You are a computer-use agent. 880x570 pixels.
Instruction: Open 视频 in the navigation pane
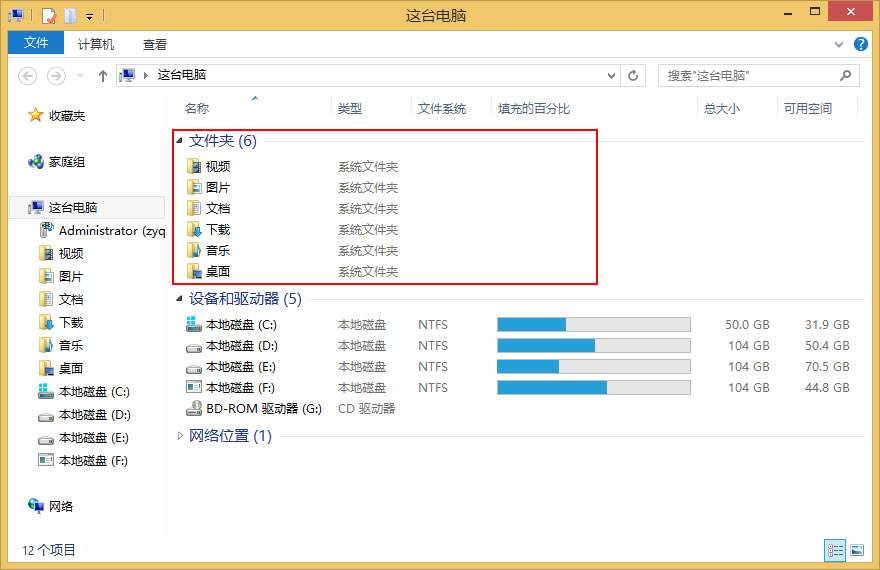tap(71, 254)
